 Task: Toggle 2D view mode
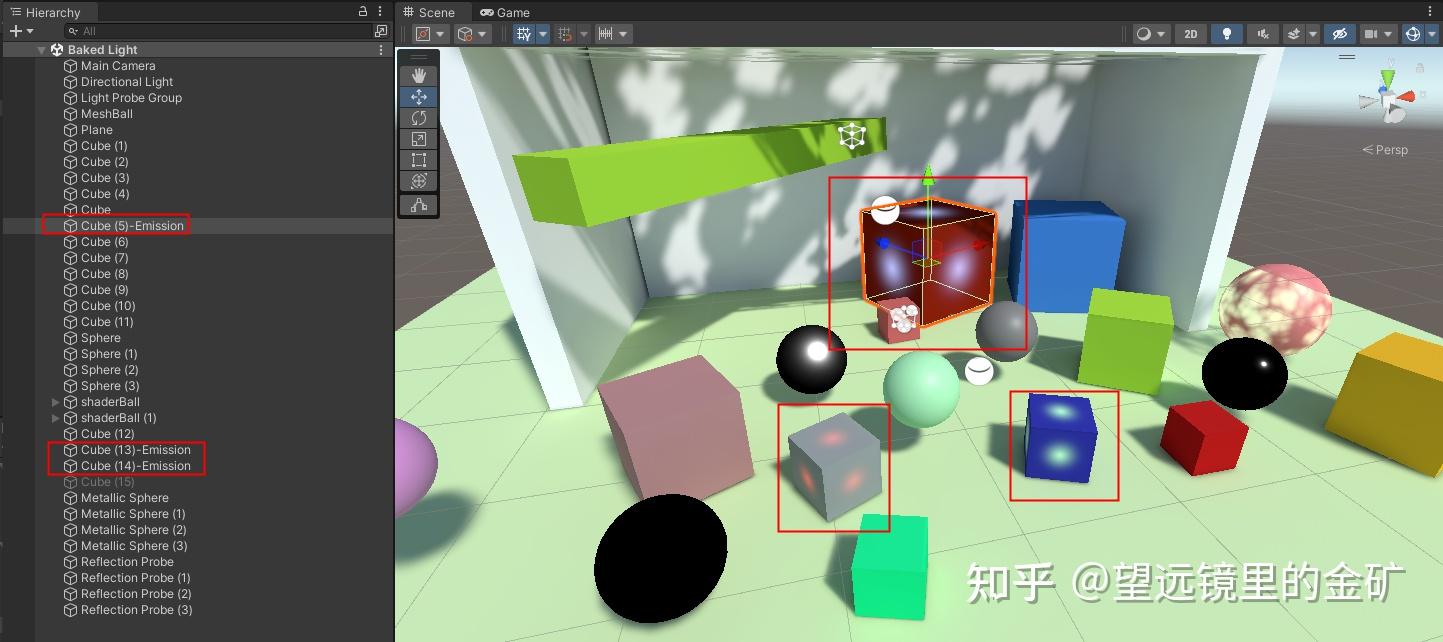tap(1190, 33)
